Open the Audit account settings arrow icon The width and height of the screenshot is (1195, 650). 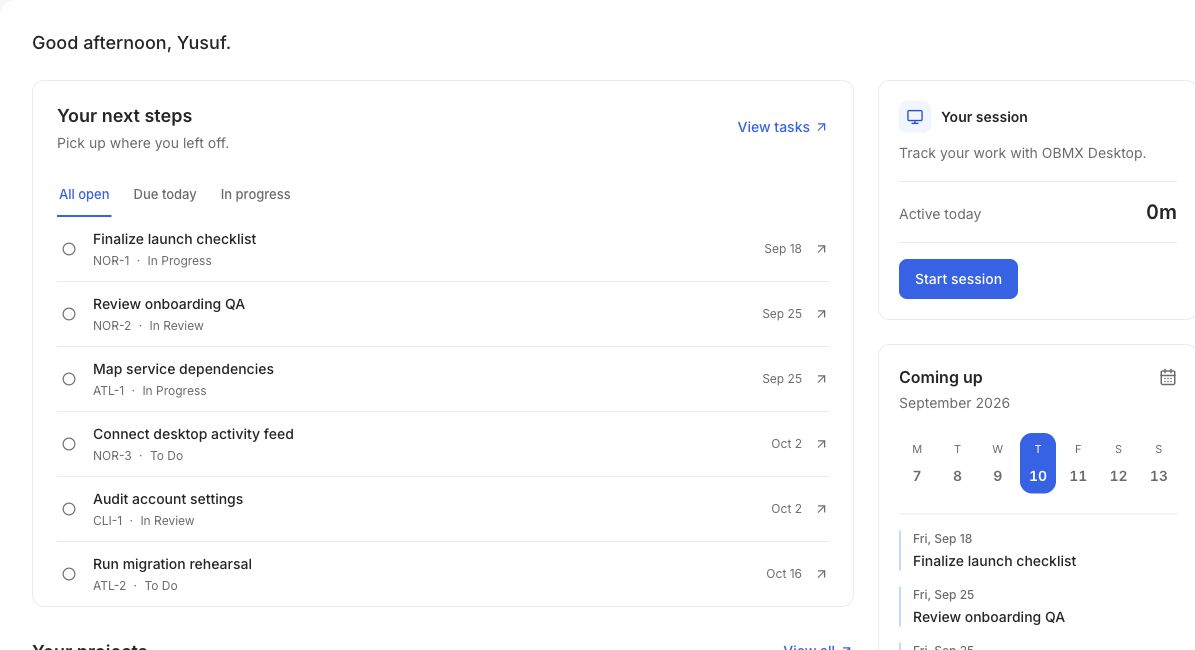click(821, 509)
